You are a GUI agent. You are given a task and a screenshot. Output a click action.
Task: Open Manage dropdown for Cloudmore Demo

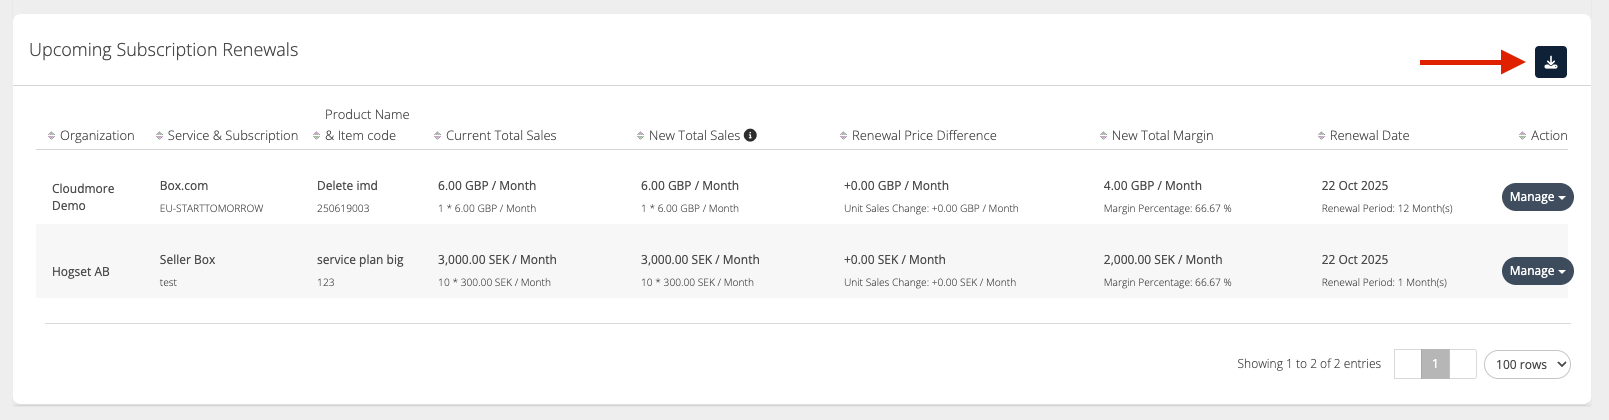pos(1537,197)
